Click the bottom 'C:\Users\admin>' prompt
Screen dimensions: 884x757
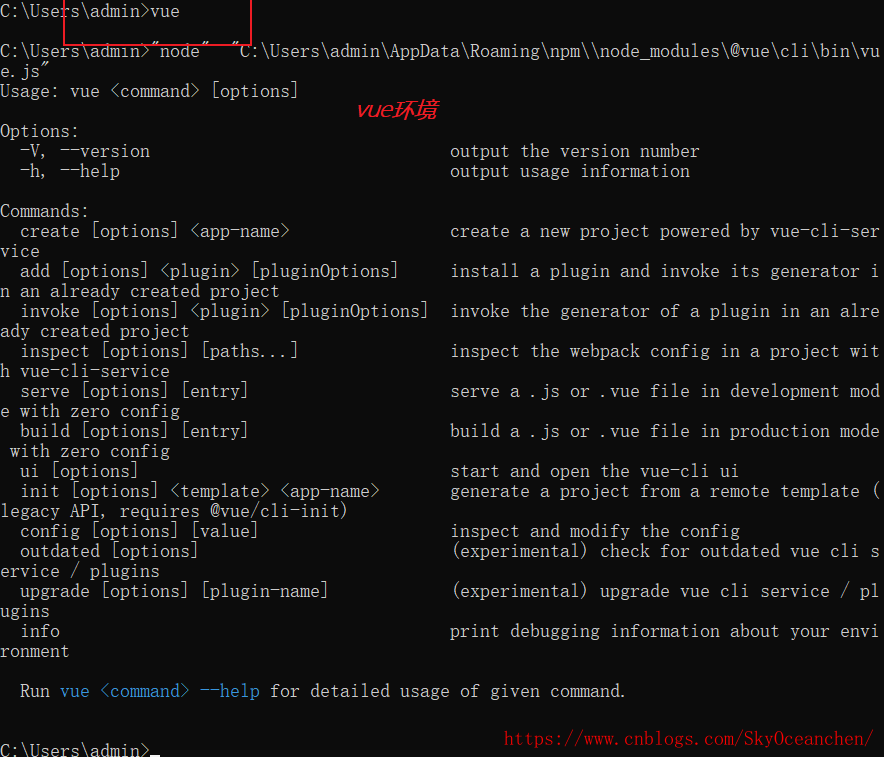75,749
